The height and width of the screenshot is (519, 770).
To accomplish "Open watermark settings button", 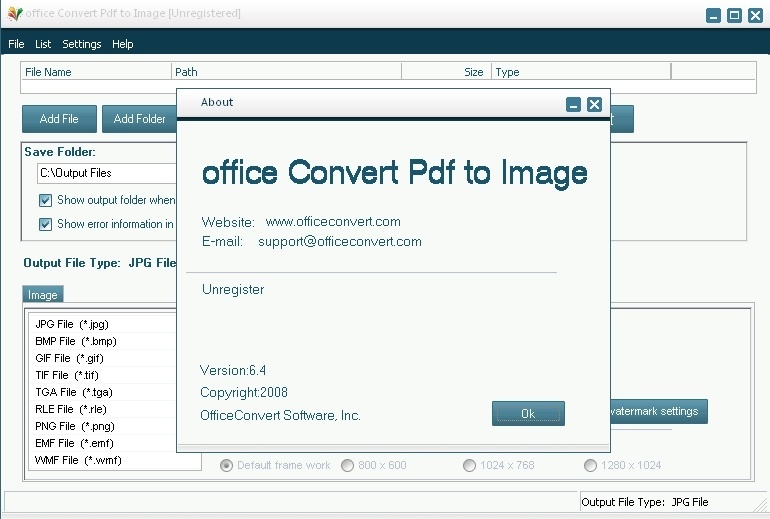I will pyautogui.click(x=659, y=411).
